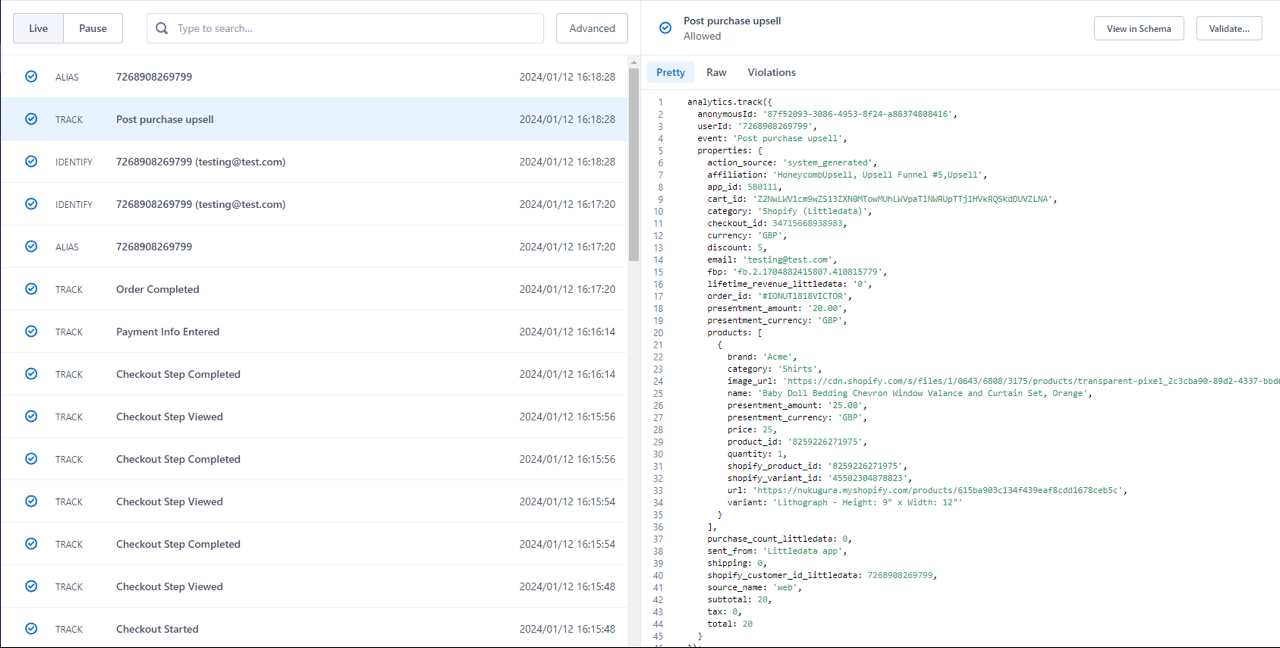Click check icon on Checkout Step Viewed 16:15:48 row

31,586
